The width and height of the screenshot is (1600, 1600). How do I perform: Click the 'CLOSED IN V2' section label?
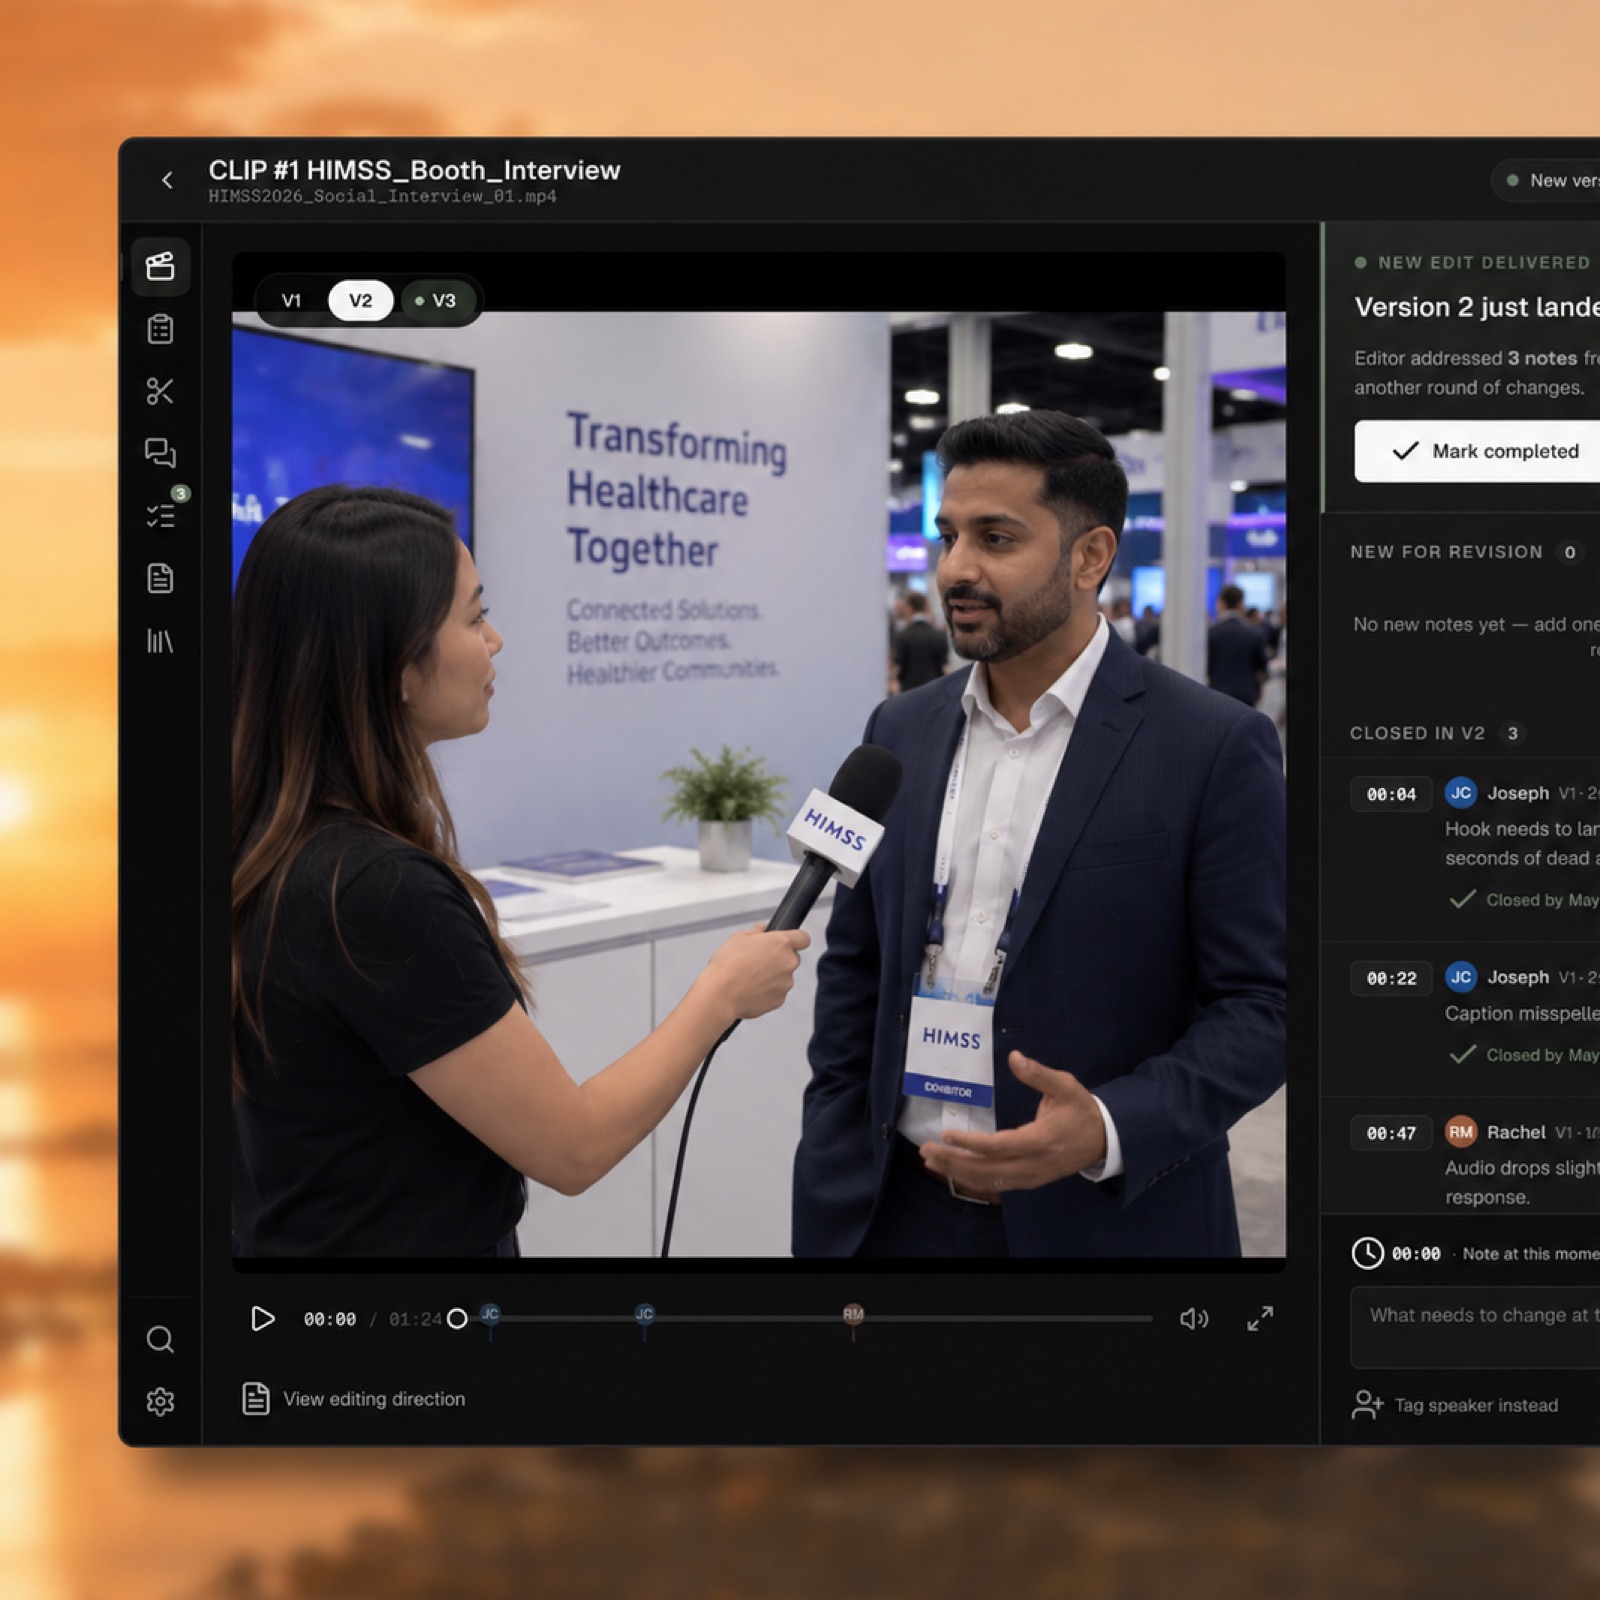(x=1417, y=733)
